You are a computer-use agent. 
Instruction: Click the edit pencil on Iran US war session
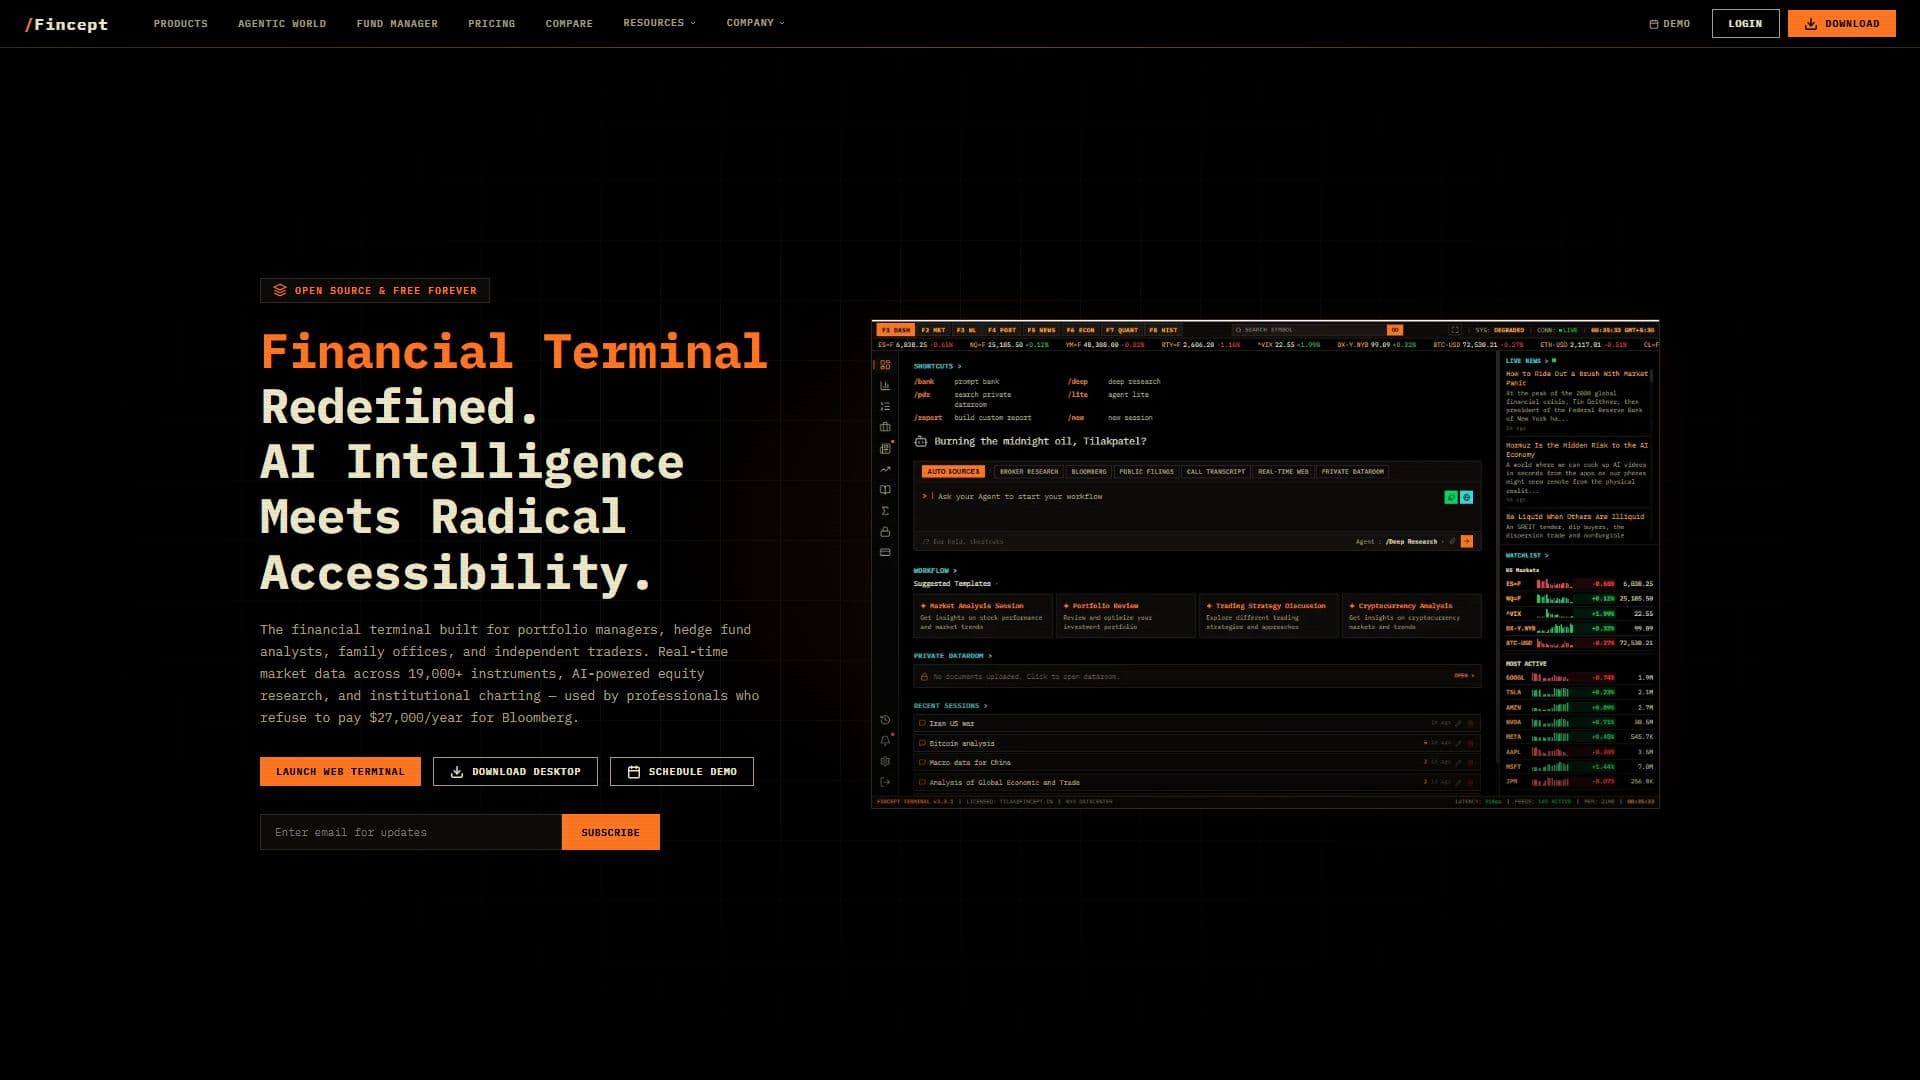(1459, 723)
